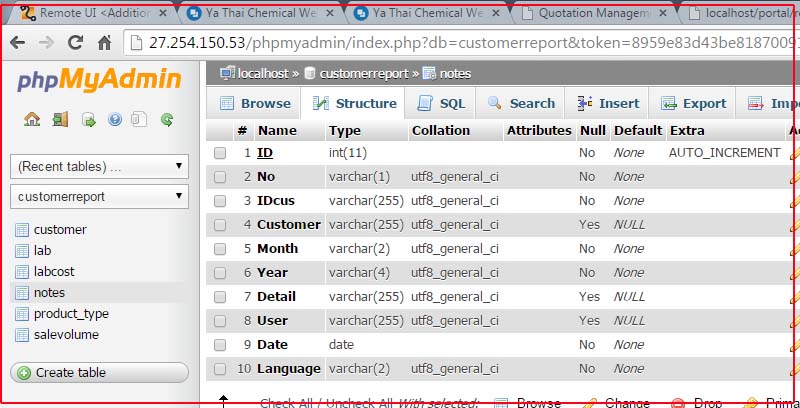The height and width of the screenshot is (408, 800).
Task: Close the Remote UI browser tab
Action: tap(163, 13)
